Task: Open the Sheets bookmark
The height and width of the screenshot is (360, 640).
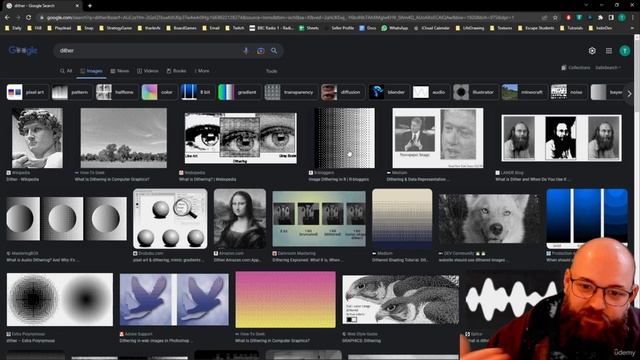Action: pyautogui.click(x=309, y=28)
